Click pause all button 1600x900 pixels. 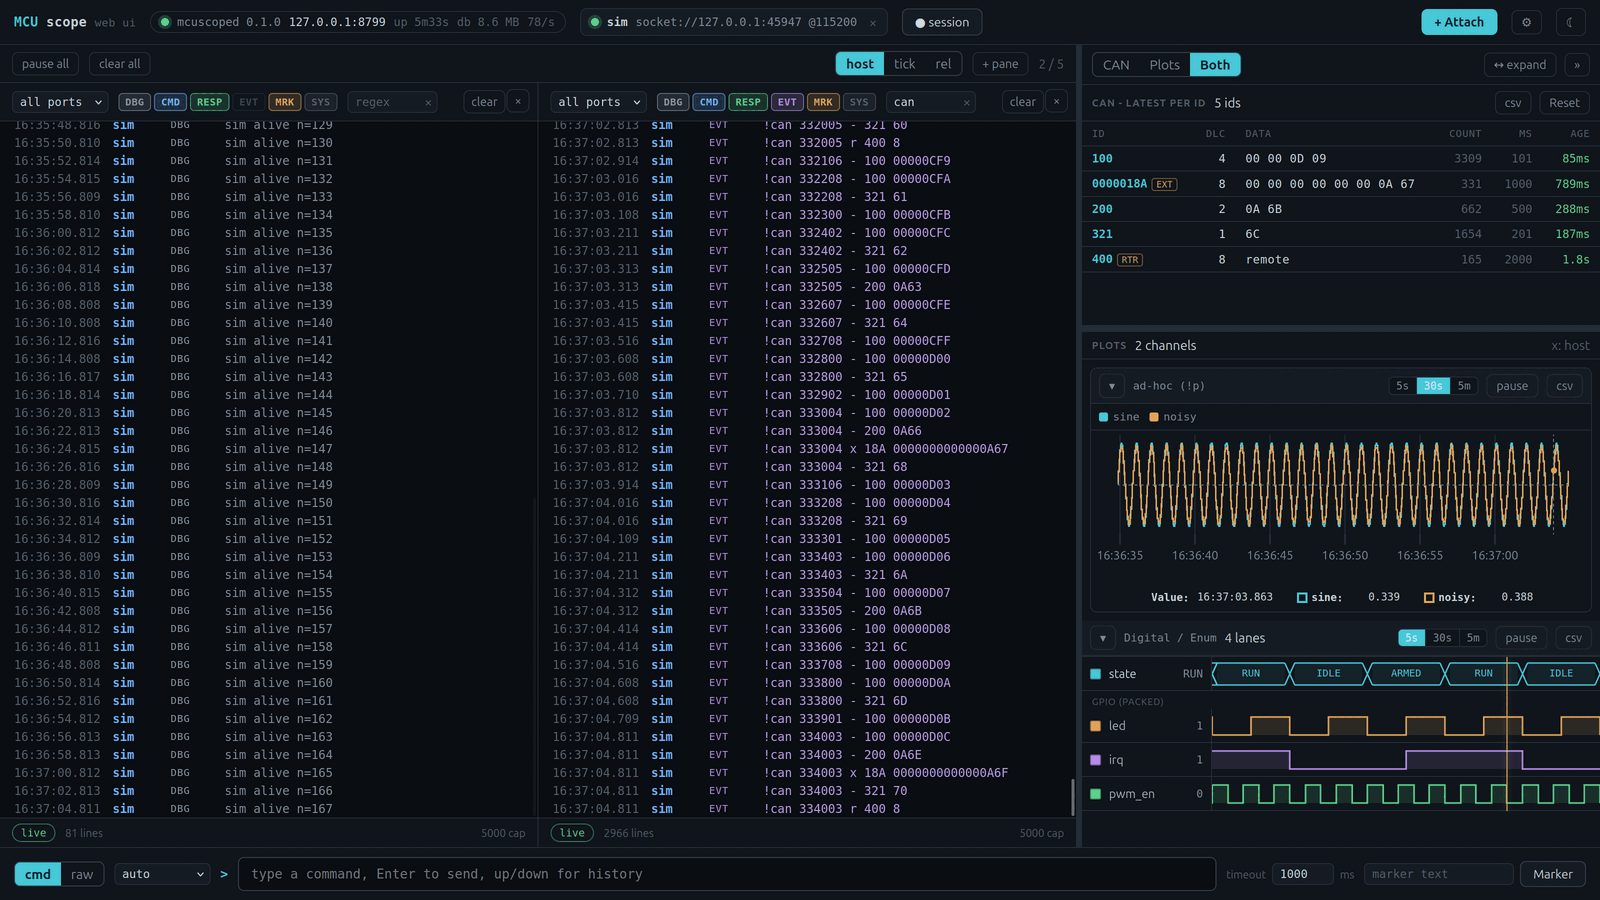point(46,64)
